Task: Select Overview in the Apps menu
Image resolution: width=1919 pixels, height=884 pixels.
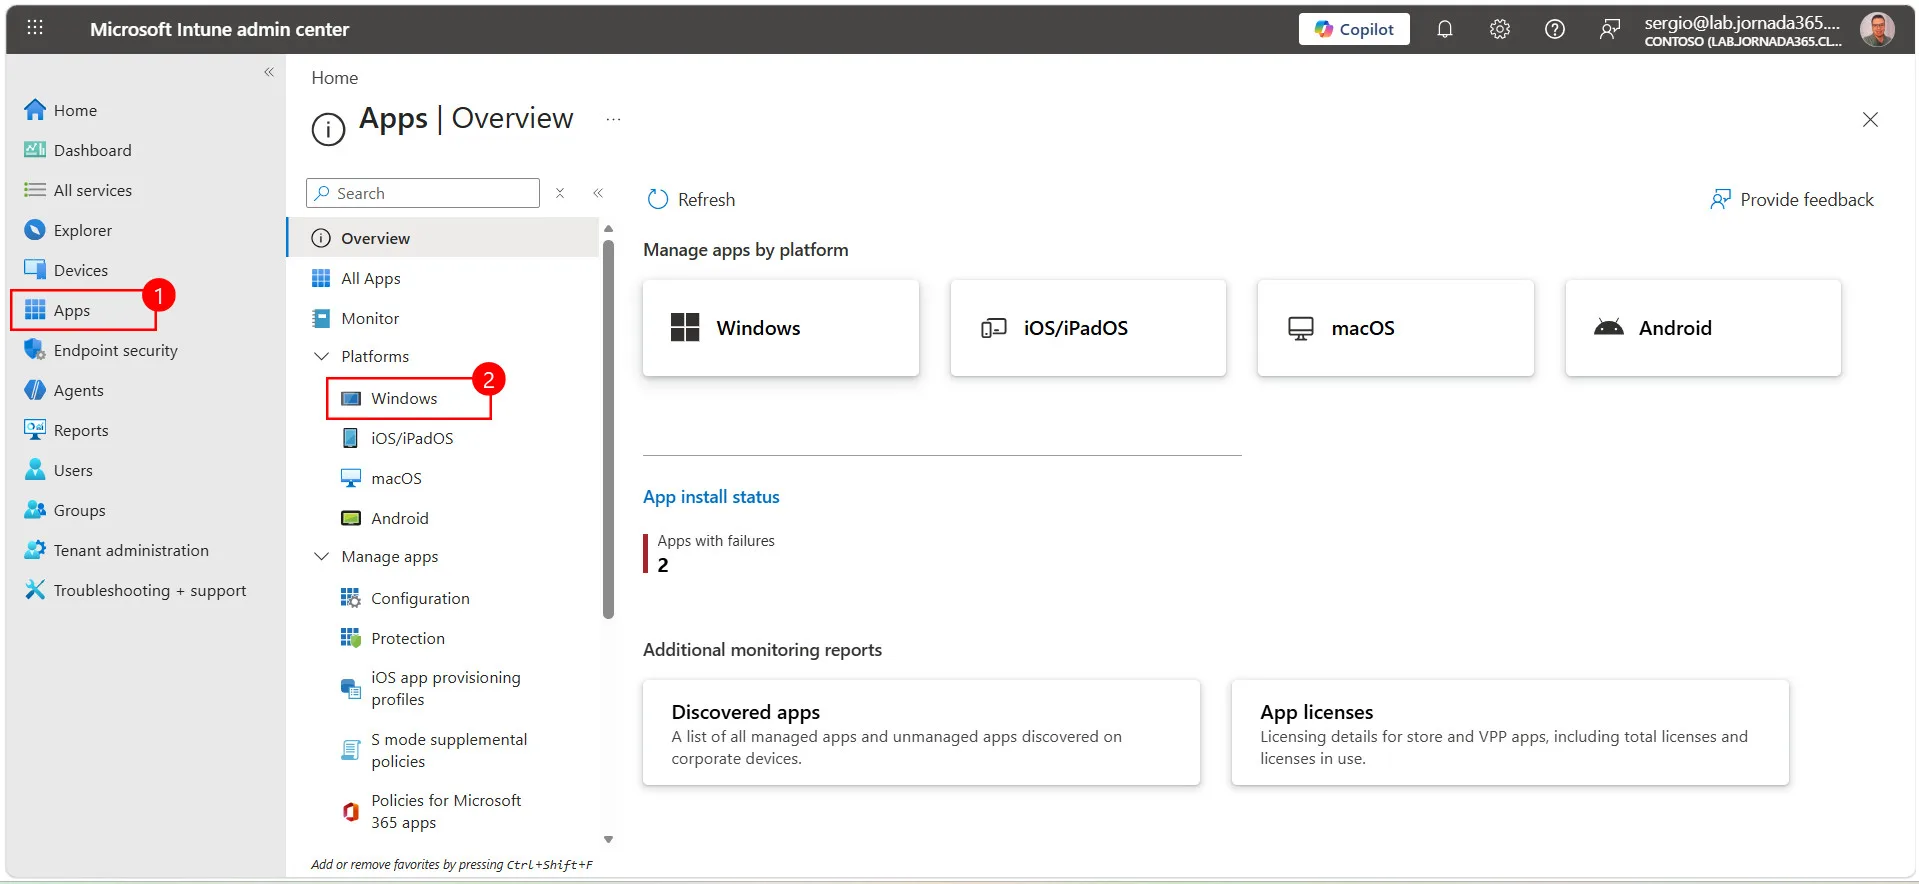Action: (x=443, y=238)
